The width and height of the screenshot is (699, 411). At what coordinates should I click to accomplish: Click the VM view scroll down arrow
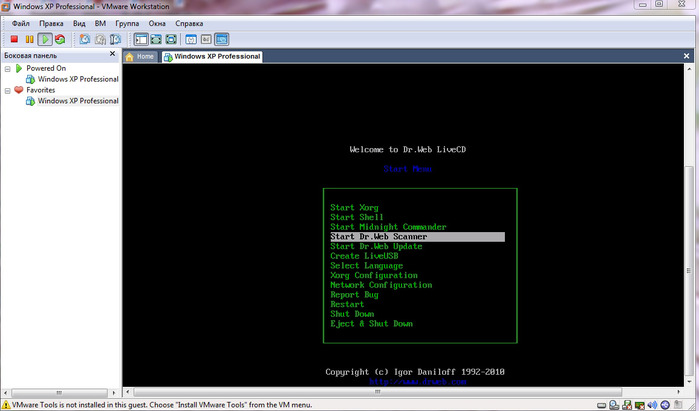[689, 382]
